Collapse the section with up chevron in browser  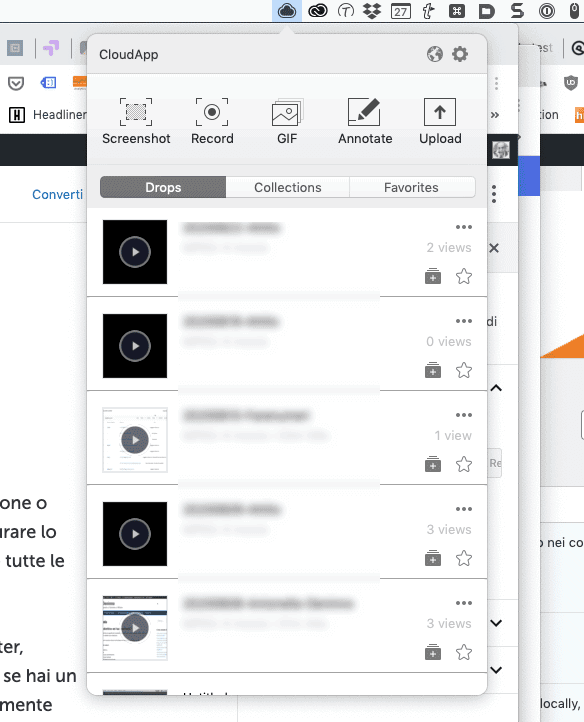click(496, 388)
